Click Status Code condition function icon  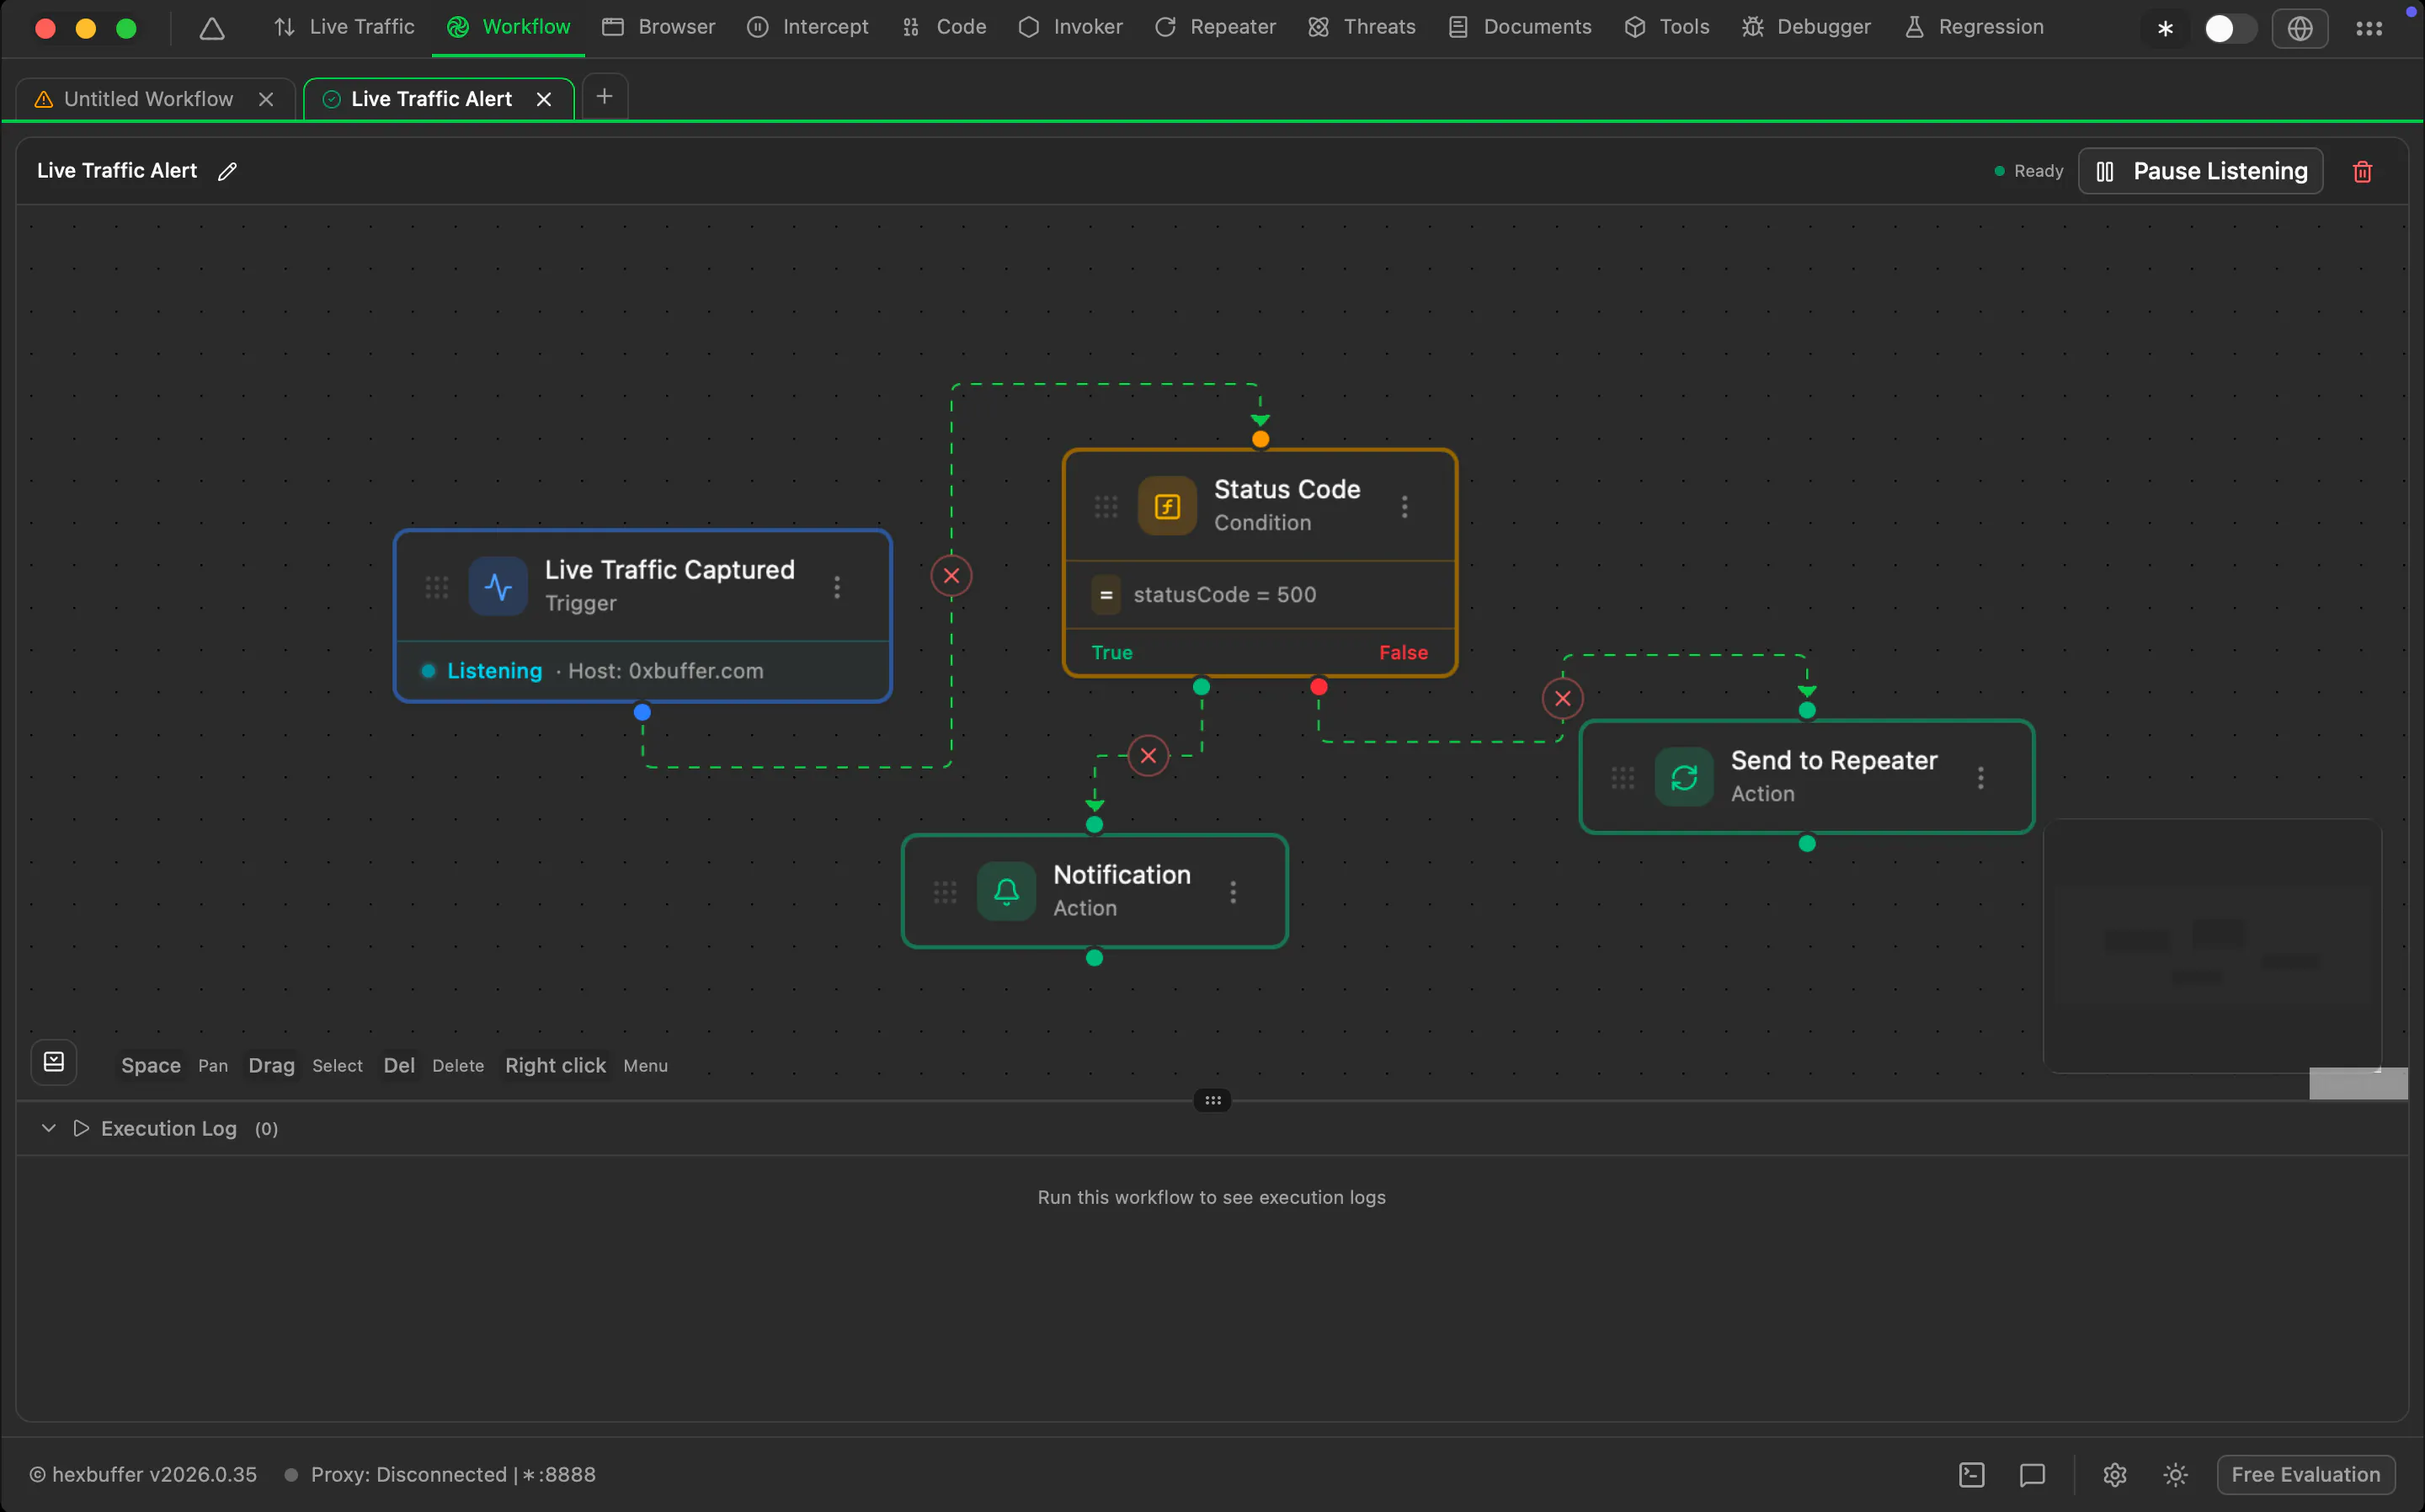[x=1167, y=507]
